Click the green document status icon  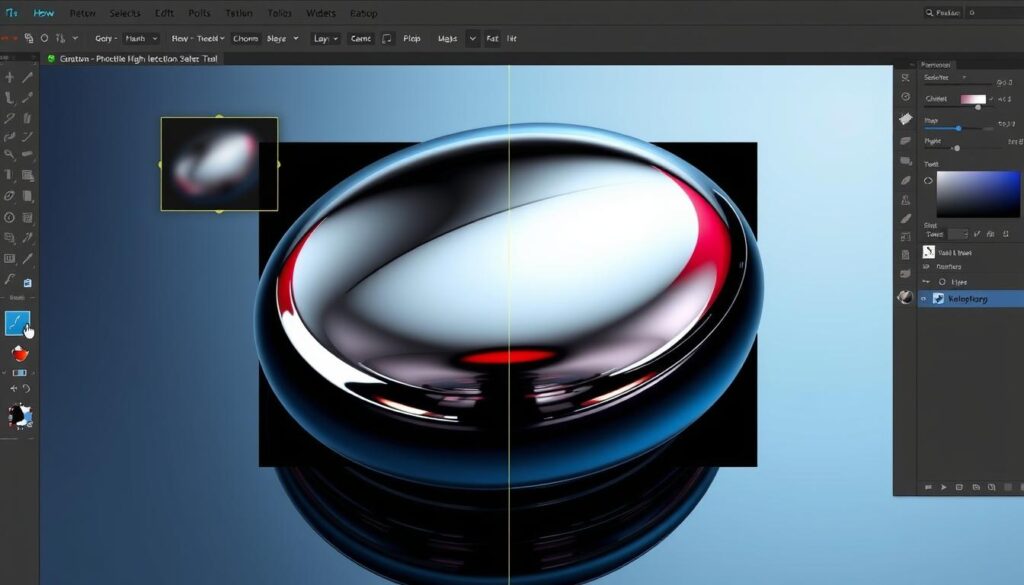pos(51,59)
